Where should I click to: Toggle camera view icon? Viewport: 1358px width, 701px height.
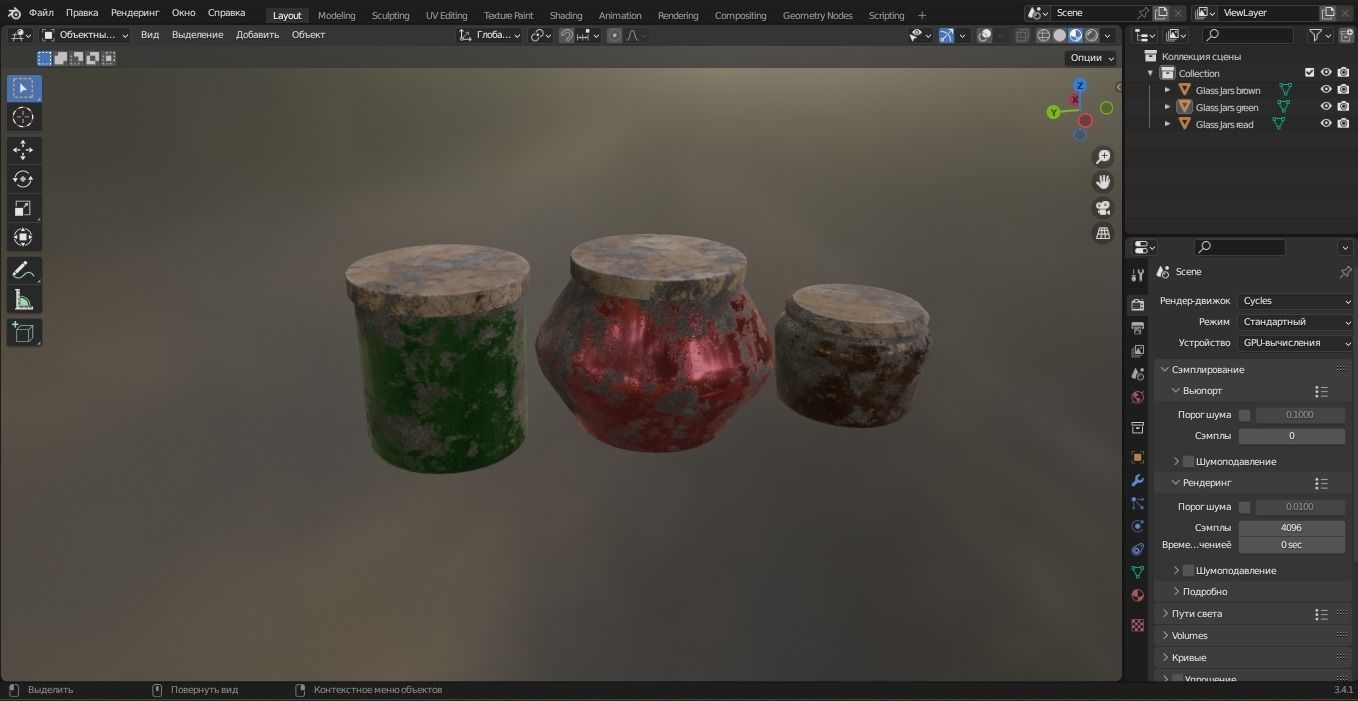(1103, 208)
